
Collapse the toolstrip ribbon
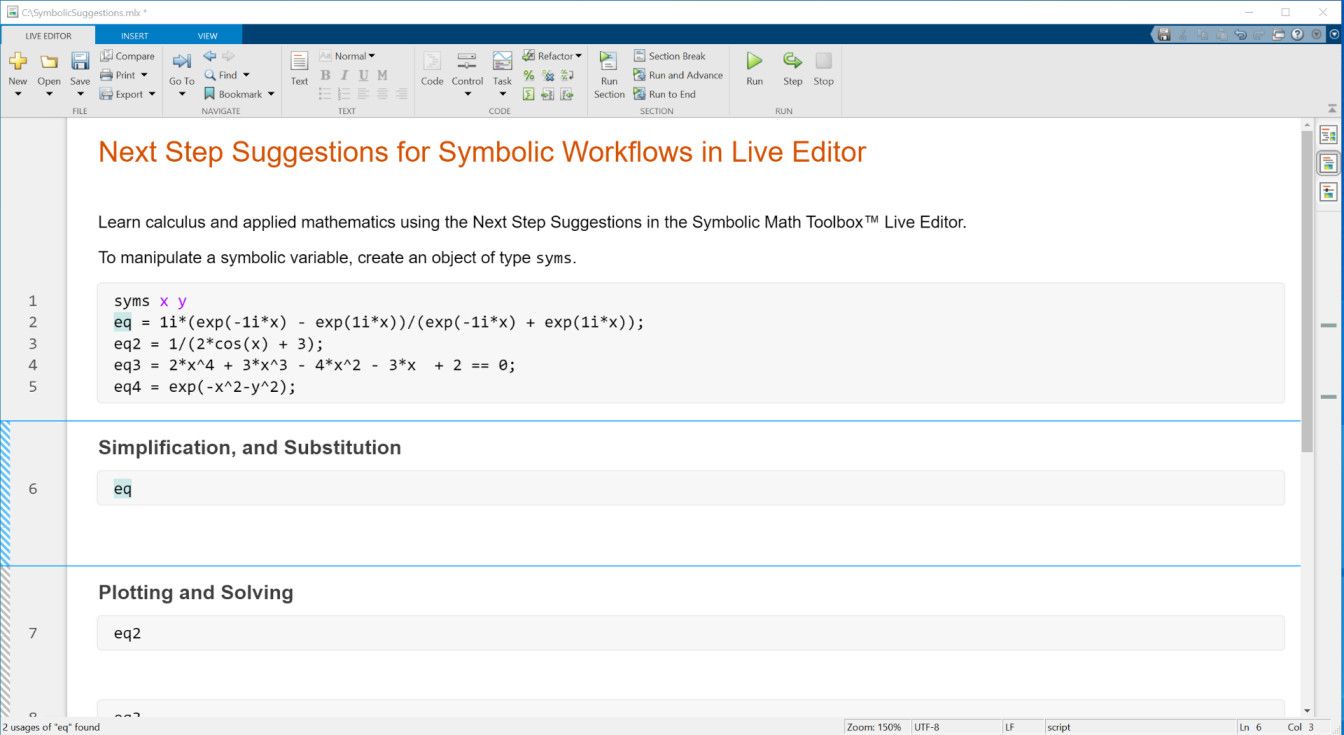(1331, 107)
